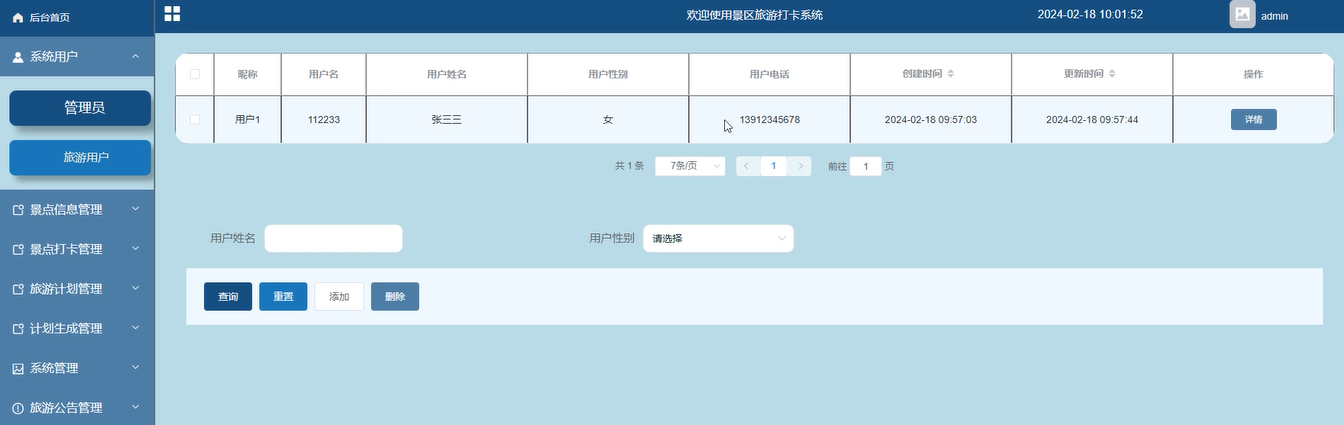Screen dimensions: 1344x425
Task: Click the 用户姓名 column header
Action: tap(446, 74)
